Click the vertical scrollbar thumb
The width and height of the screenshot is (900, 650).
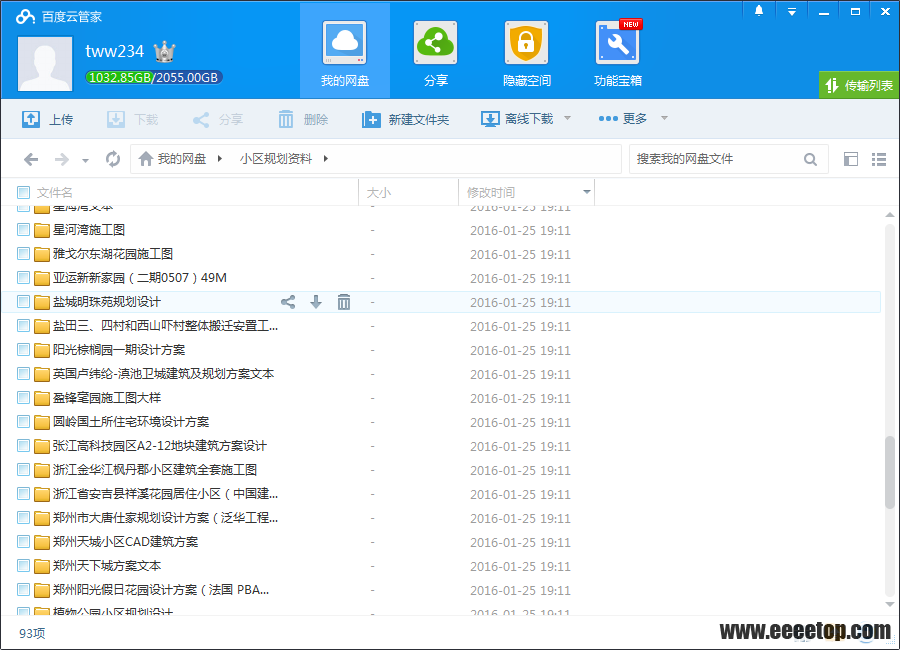pyautogui.click(x=890, y=472)
